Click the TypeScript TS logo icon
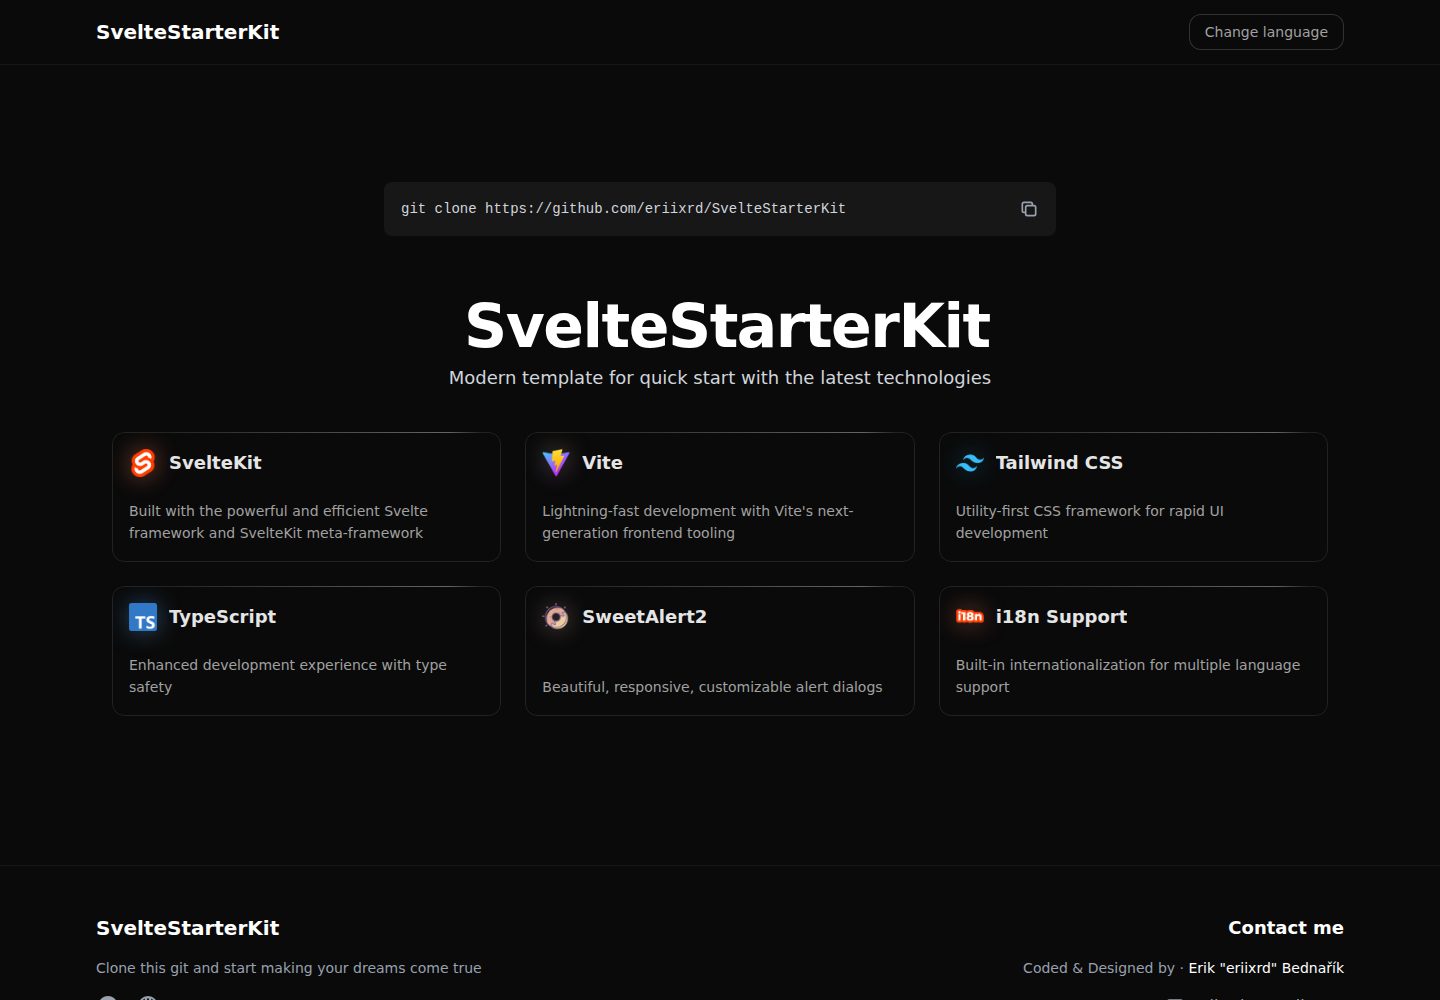 (x=143, y=617)
